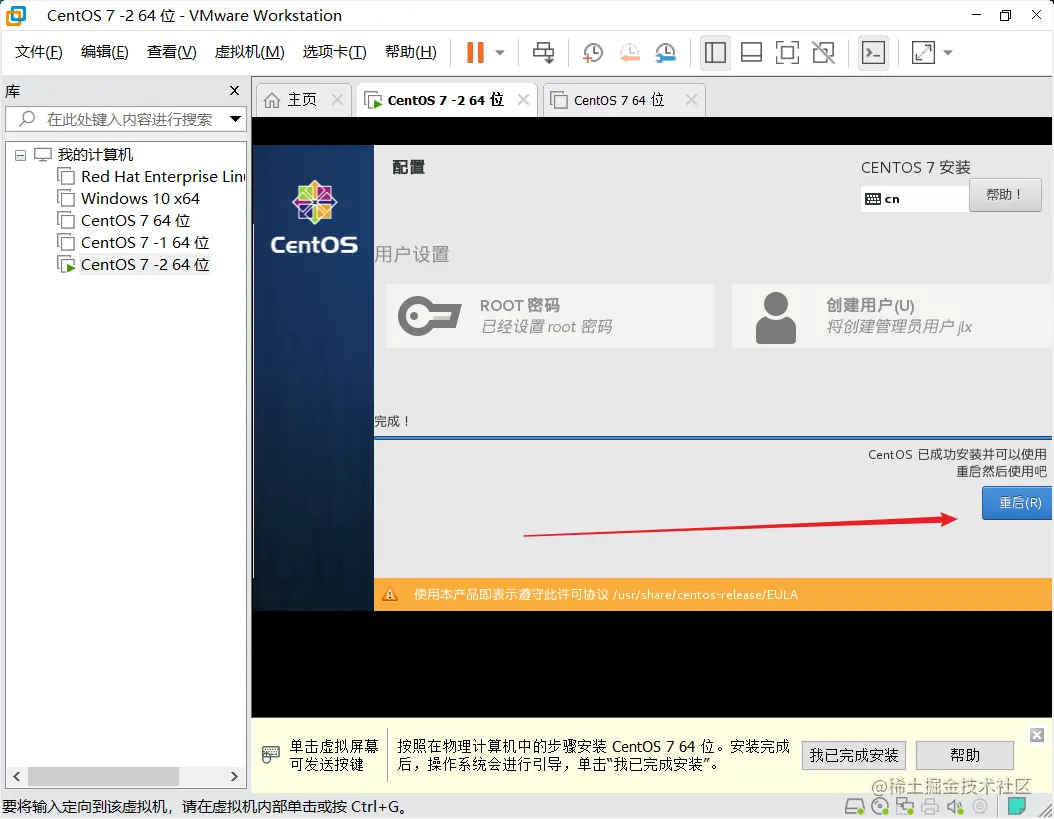Enter full screen mode
The height and width of the screenshot is (819, 1054).
point(787,52)
